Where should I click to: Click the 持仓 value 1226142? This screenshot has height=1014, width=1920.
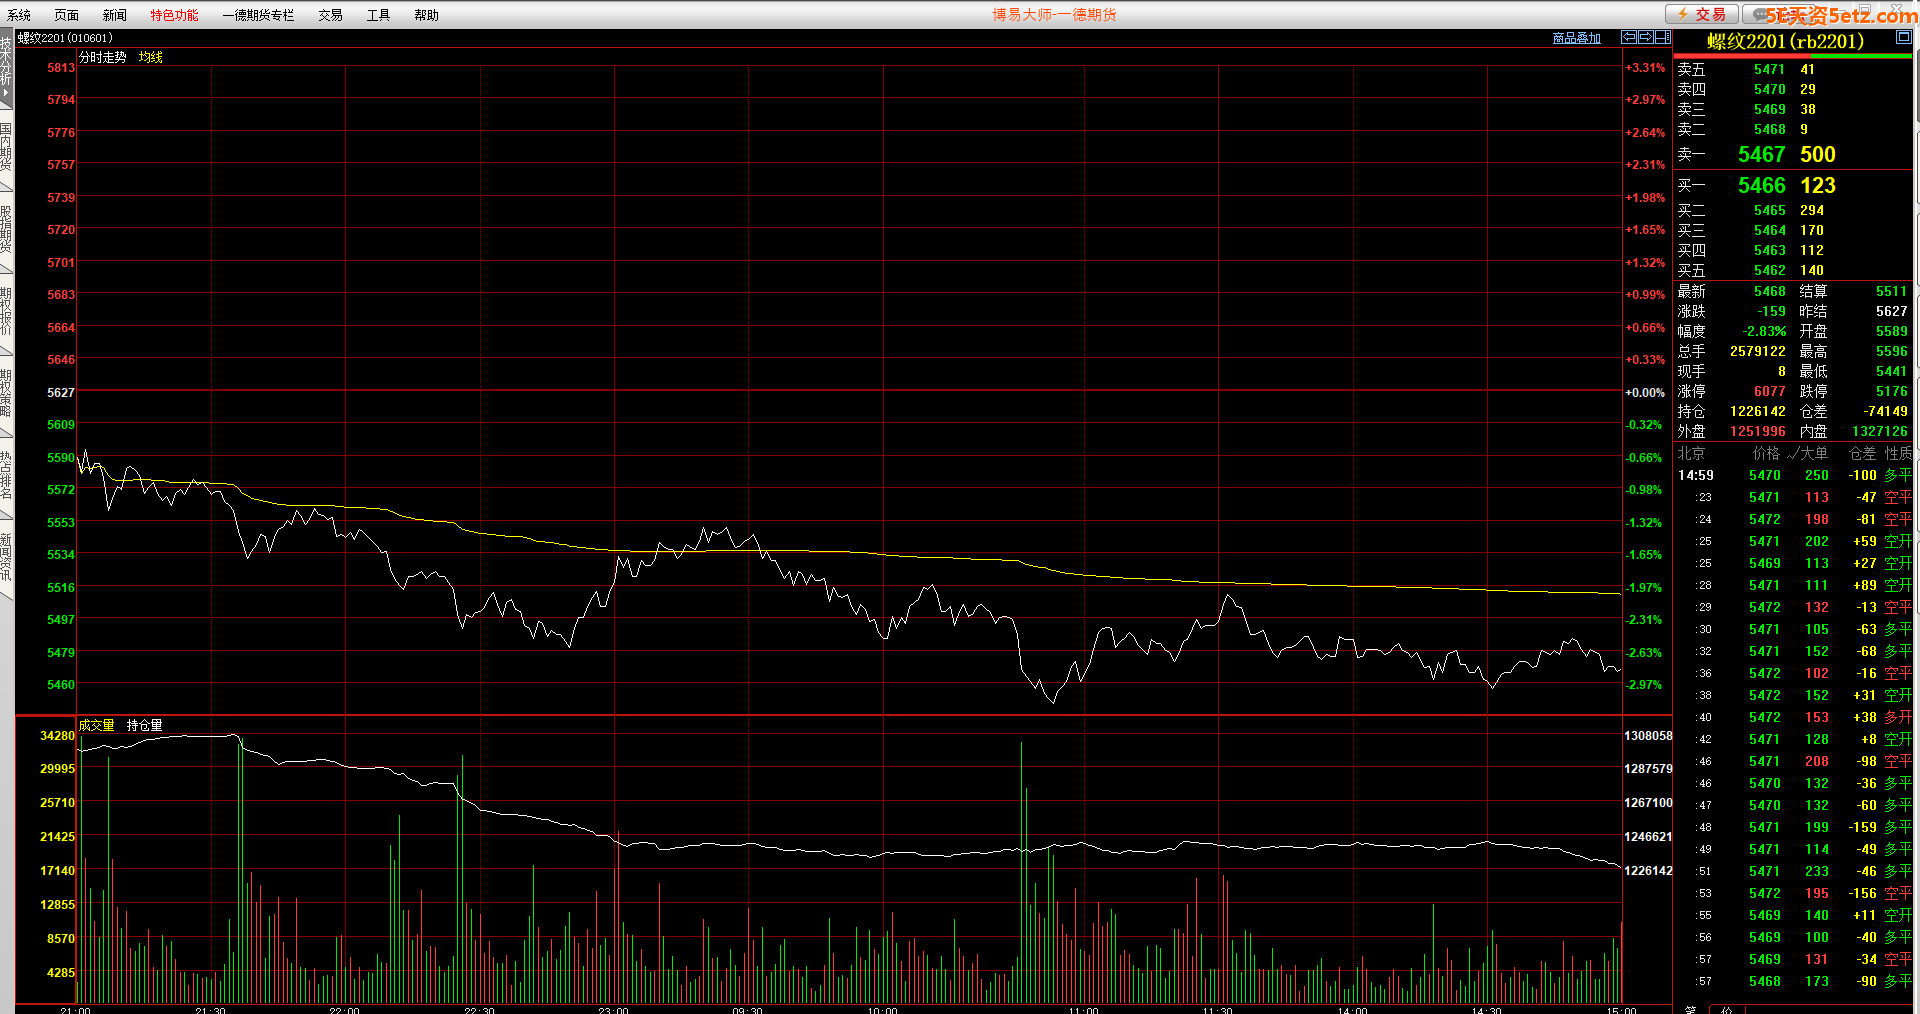click(x=1758, y=411)
